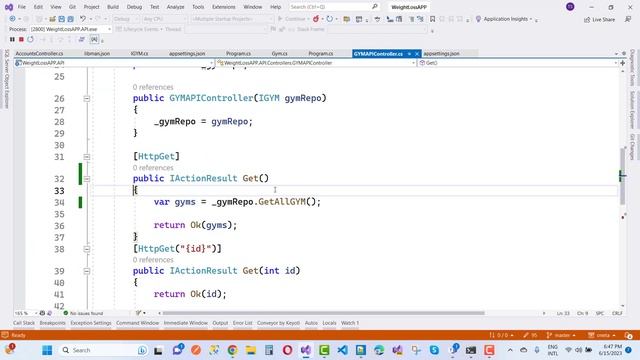Click the Hot Reload flame icon
Screen dimensions: 640x360
click(x=316, y=19)
